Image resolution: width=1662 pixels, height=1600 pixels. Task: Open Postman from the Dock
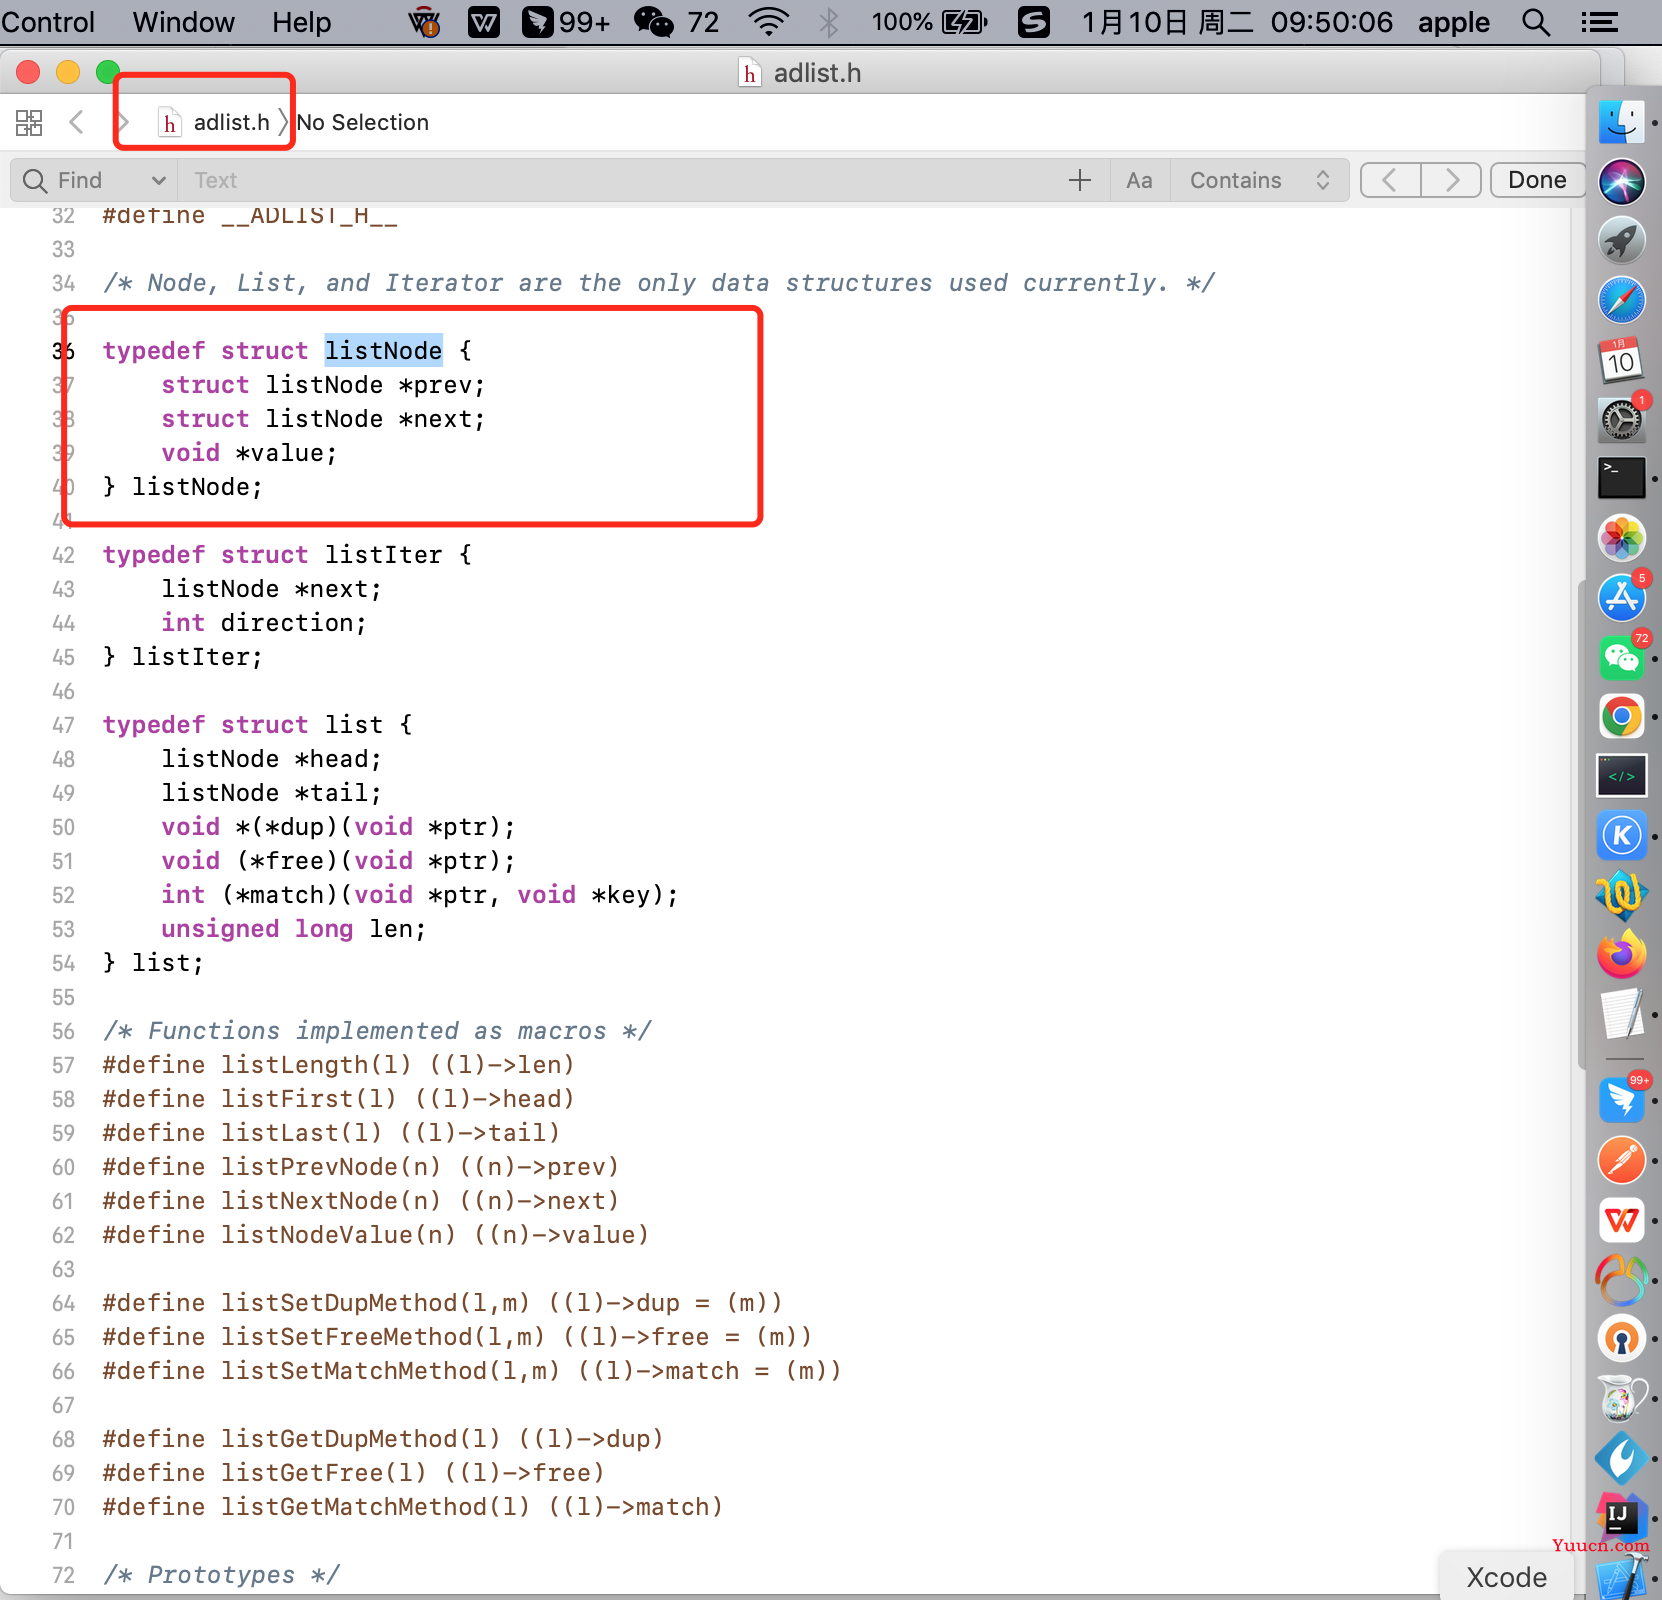pyautogui.click(x=1621, y=1160)
